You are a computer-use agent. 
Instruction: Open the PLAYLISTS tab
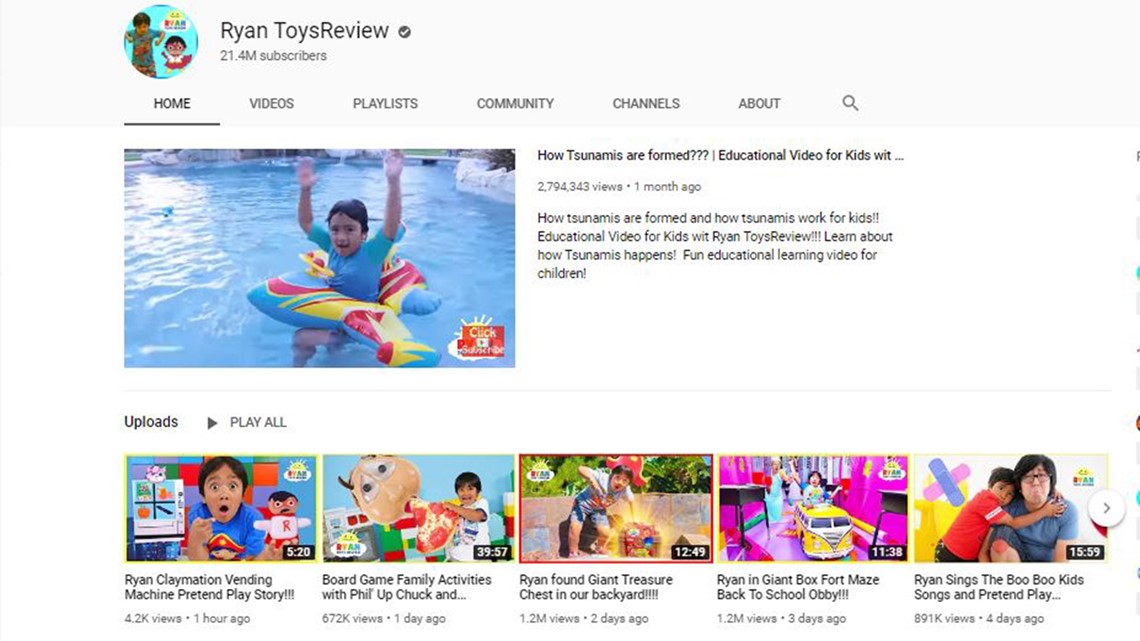point(385,104)
